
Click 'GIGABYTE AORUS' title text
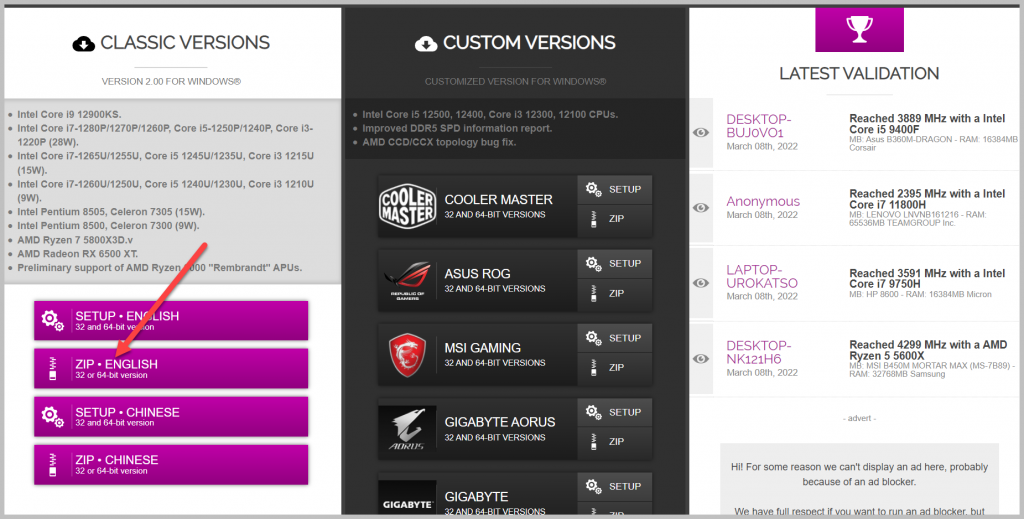point(500,422)
